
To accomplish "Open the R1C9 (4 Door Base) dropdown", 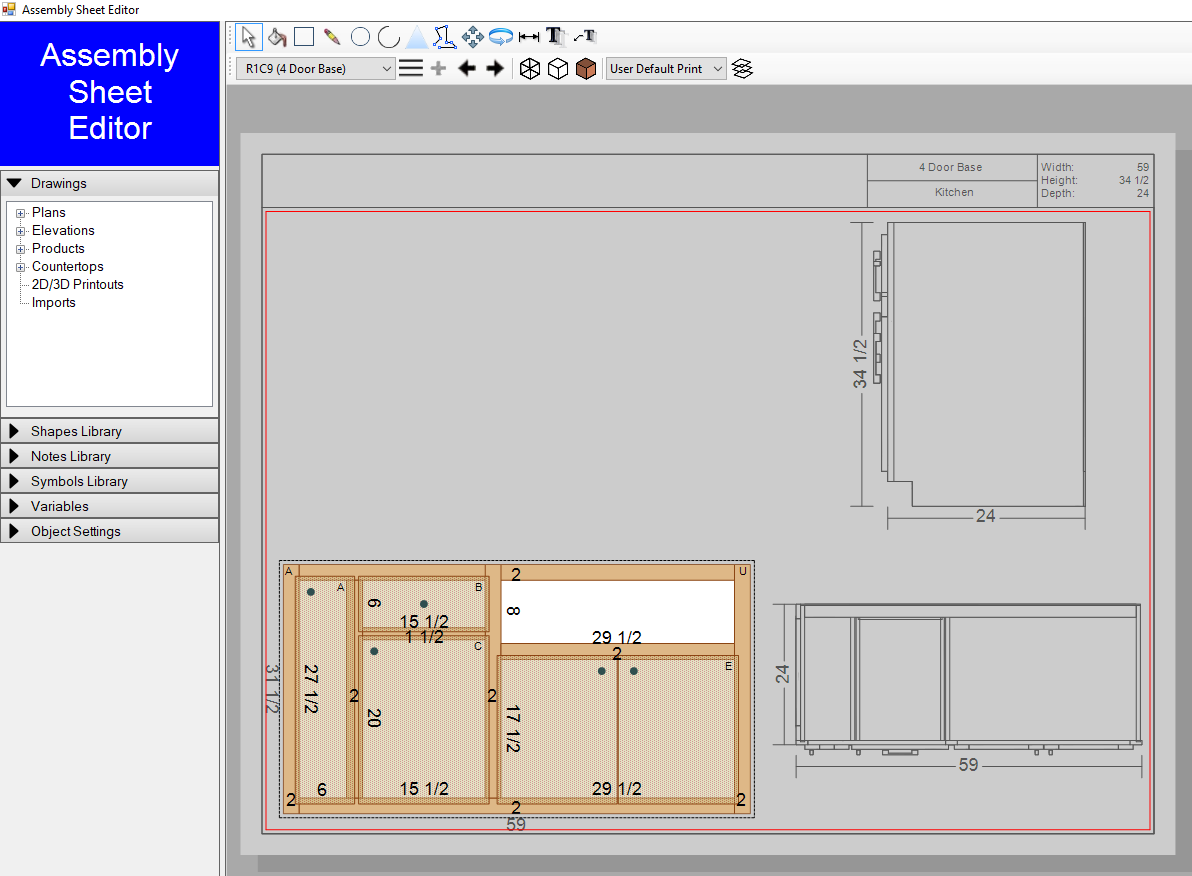I will tap(315, 69).
